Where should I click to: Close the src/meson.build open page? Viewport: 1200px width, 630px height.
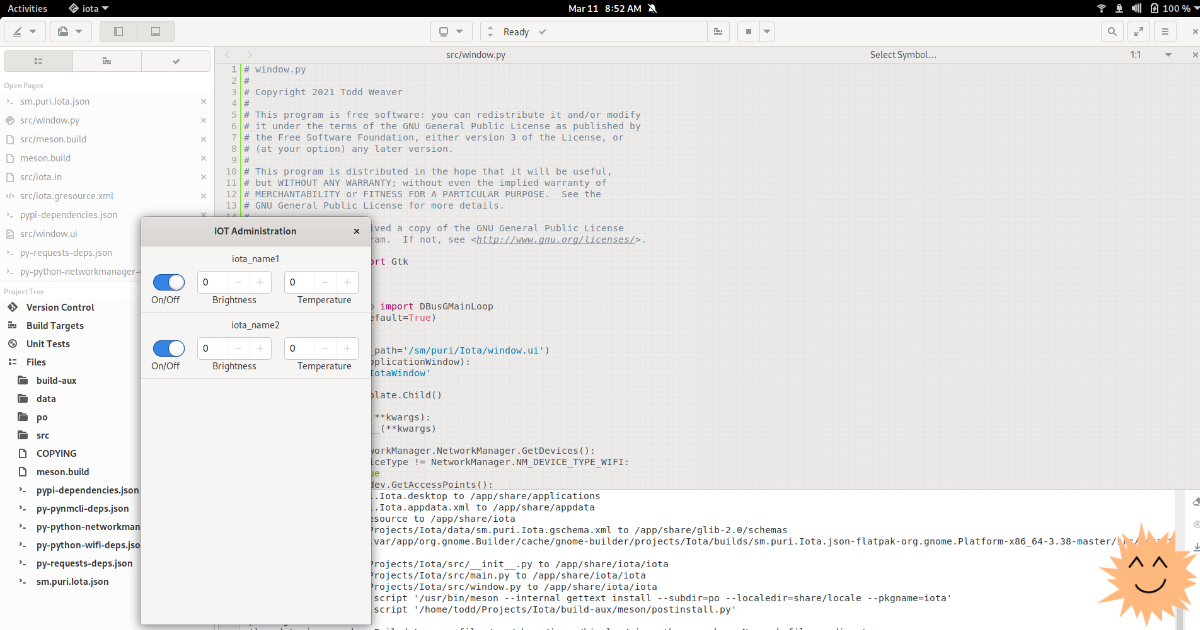pyautogui.click(x=203, y=139)
